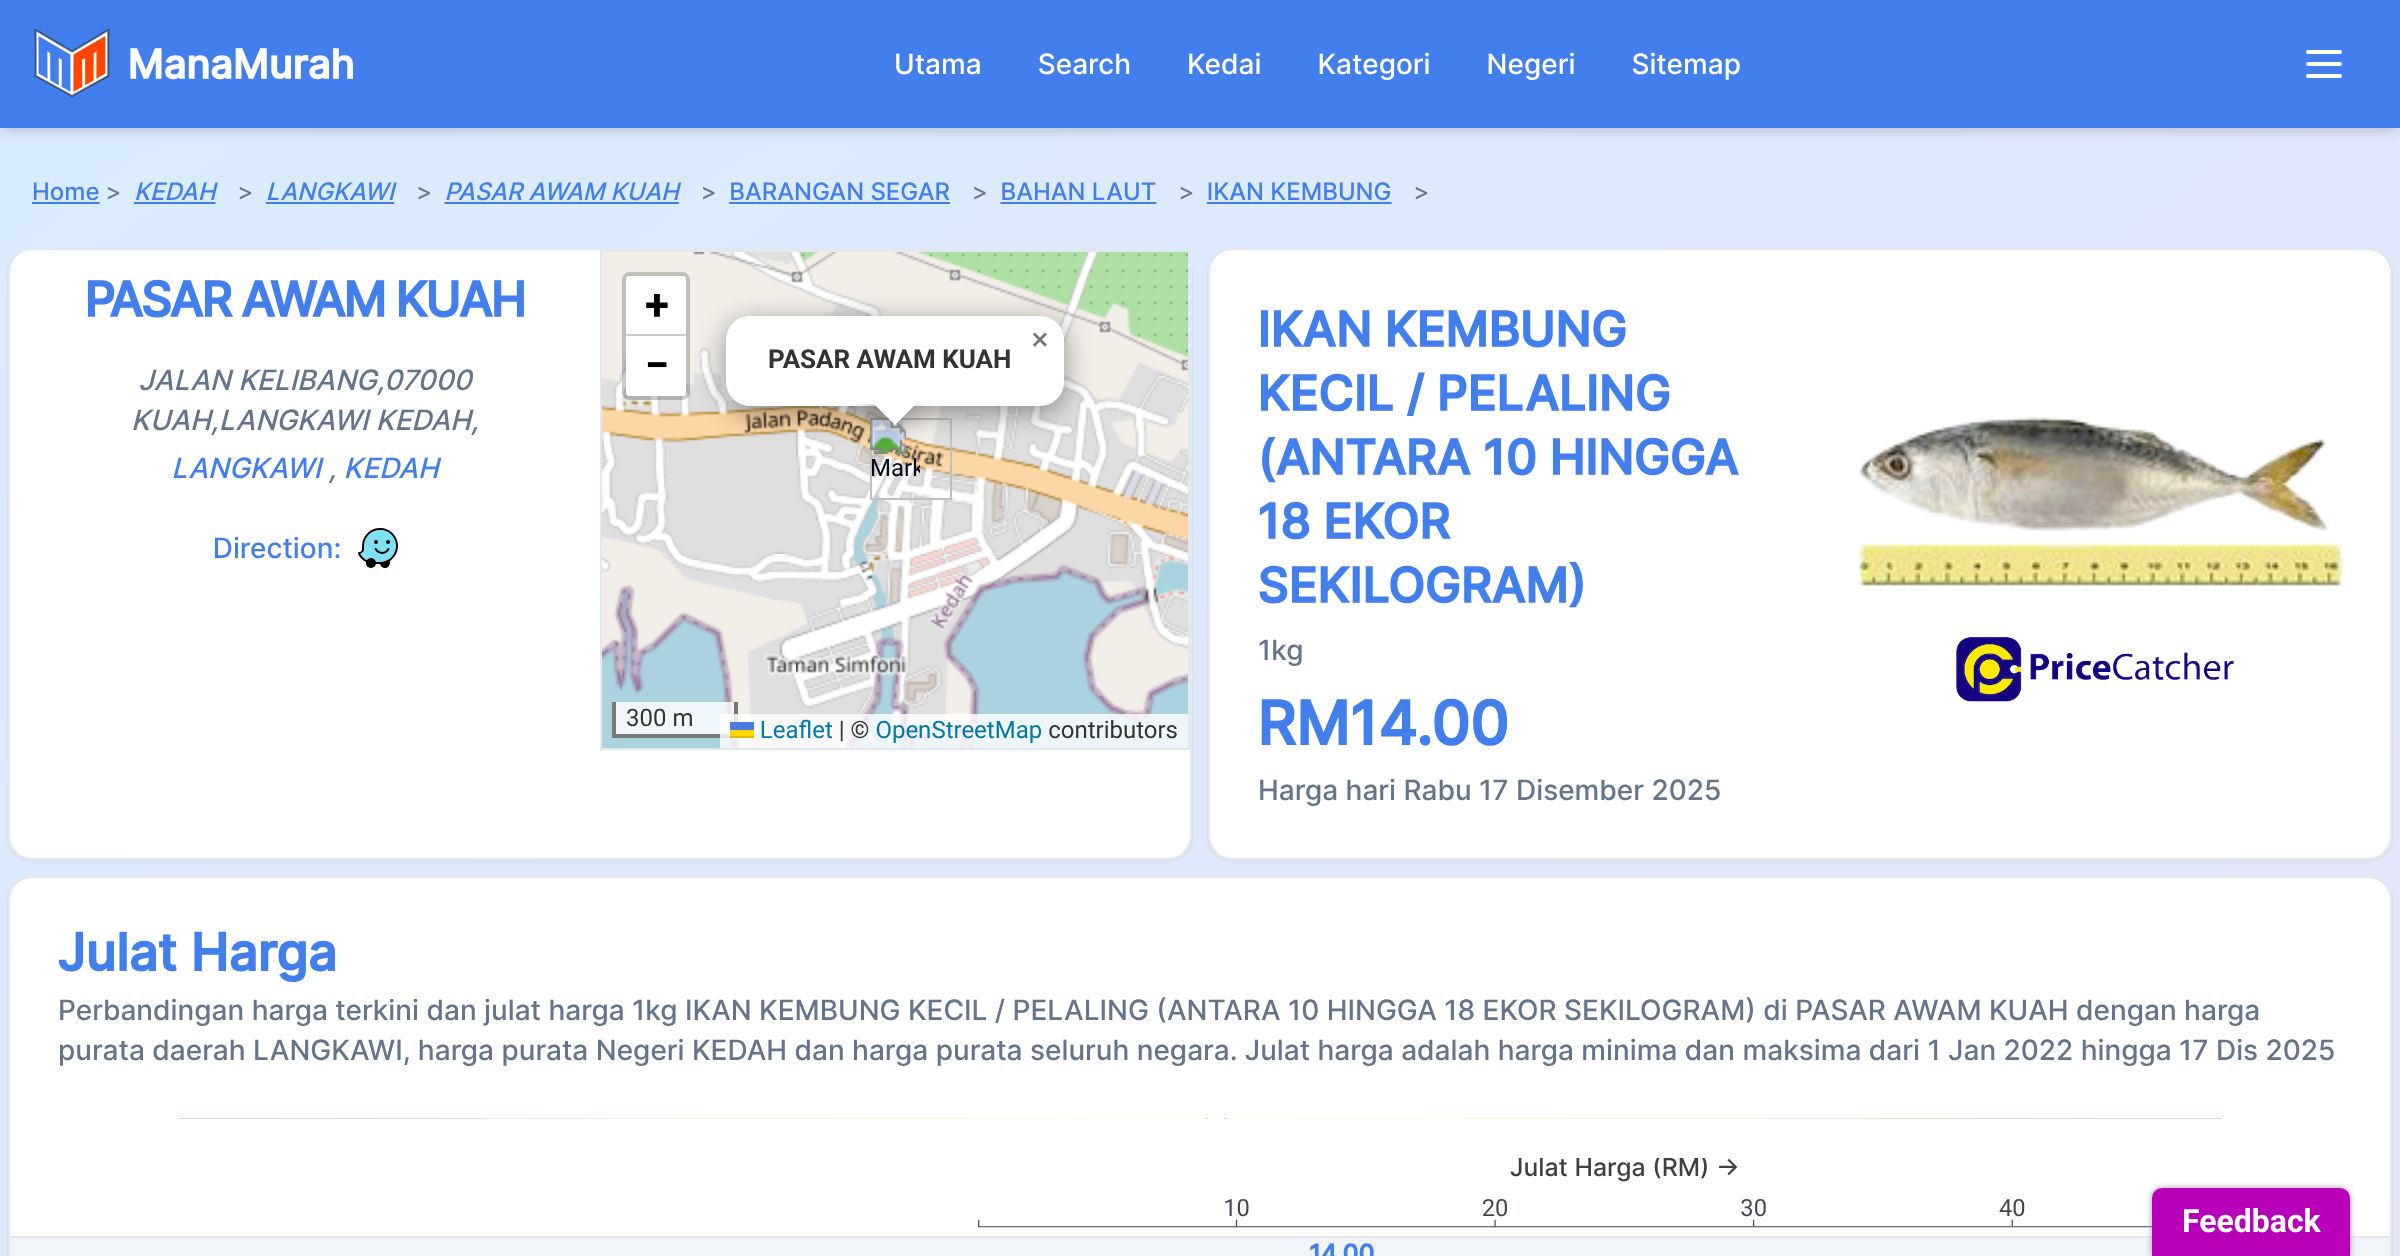Navigate to the Sitemap page

[1685, 64]
